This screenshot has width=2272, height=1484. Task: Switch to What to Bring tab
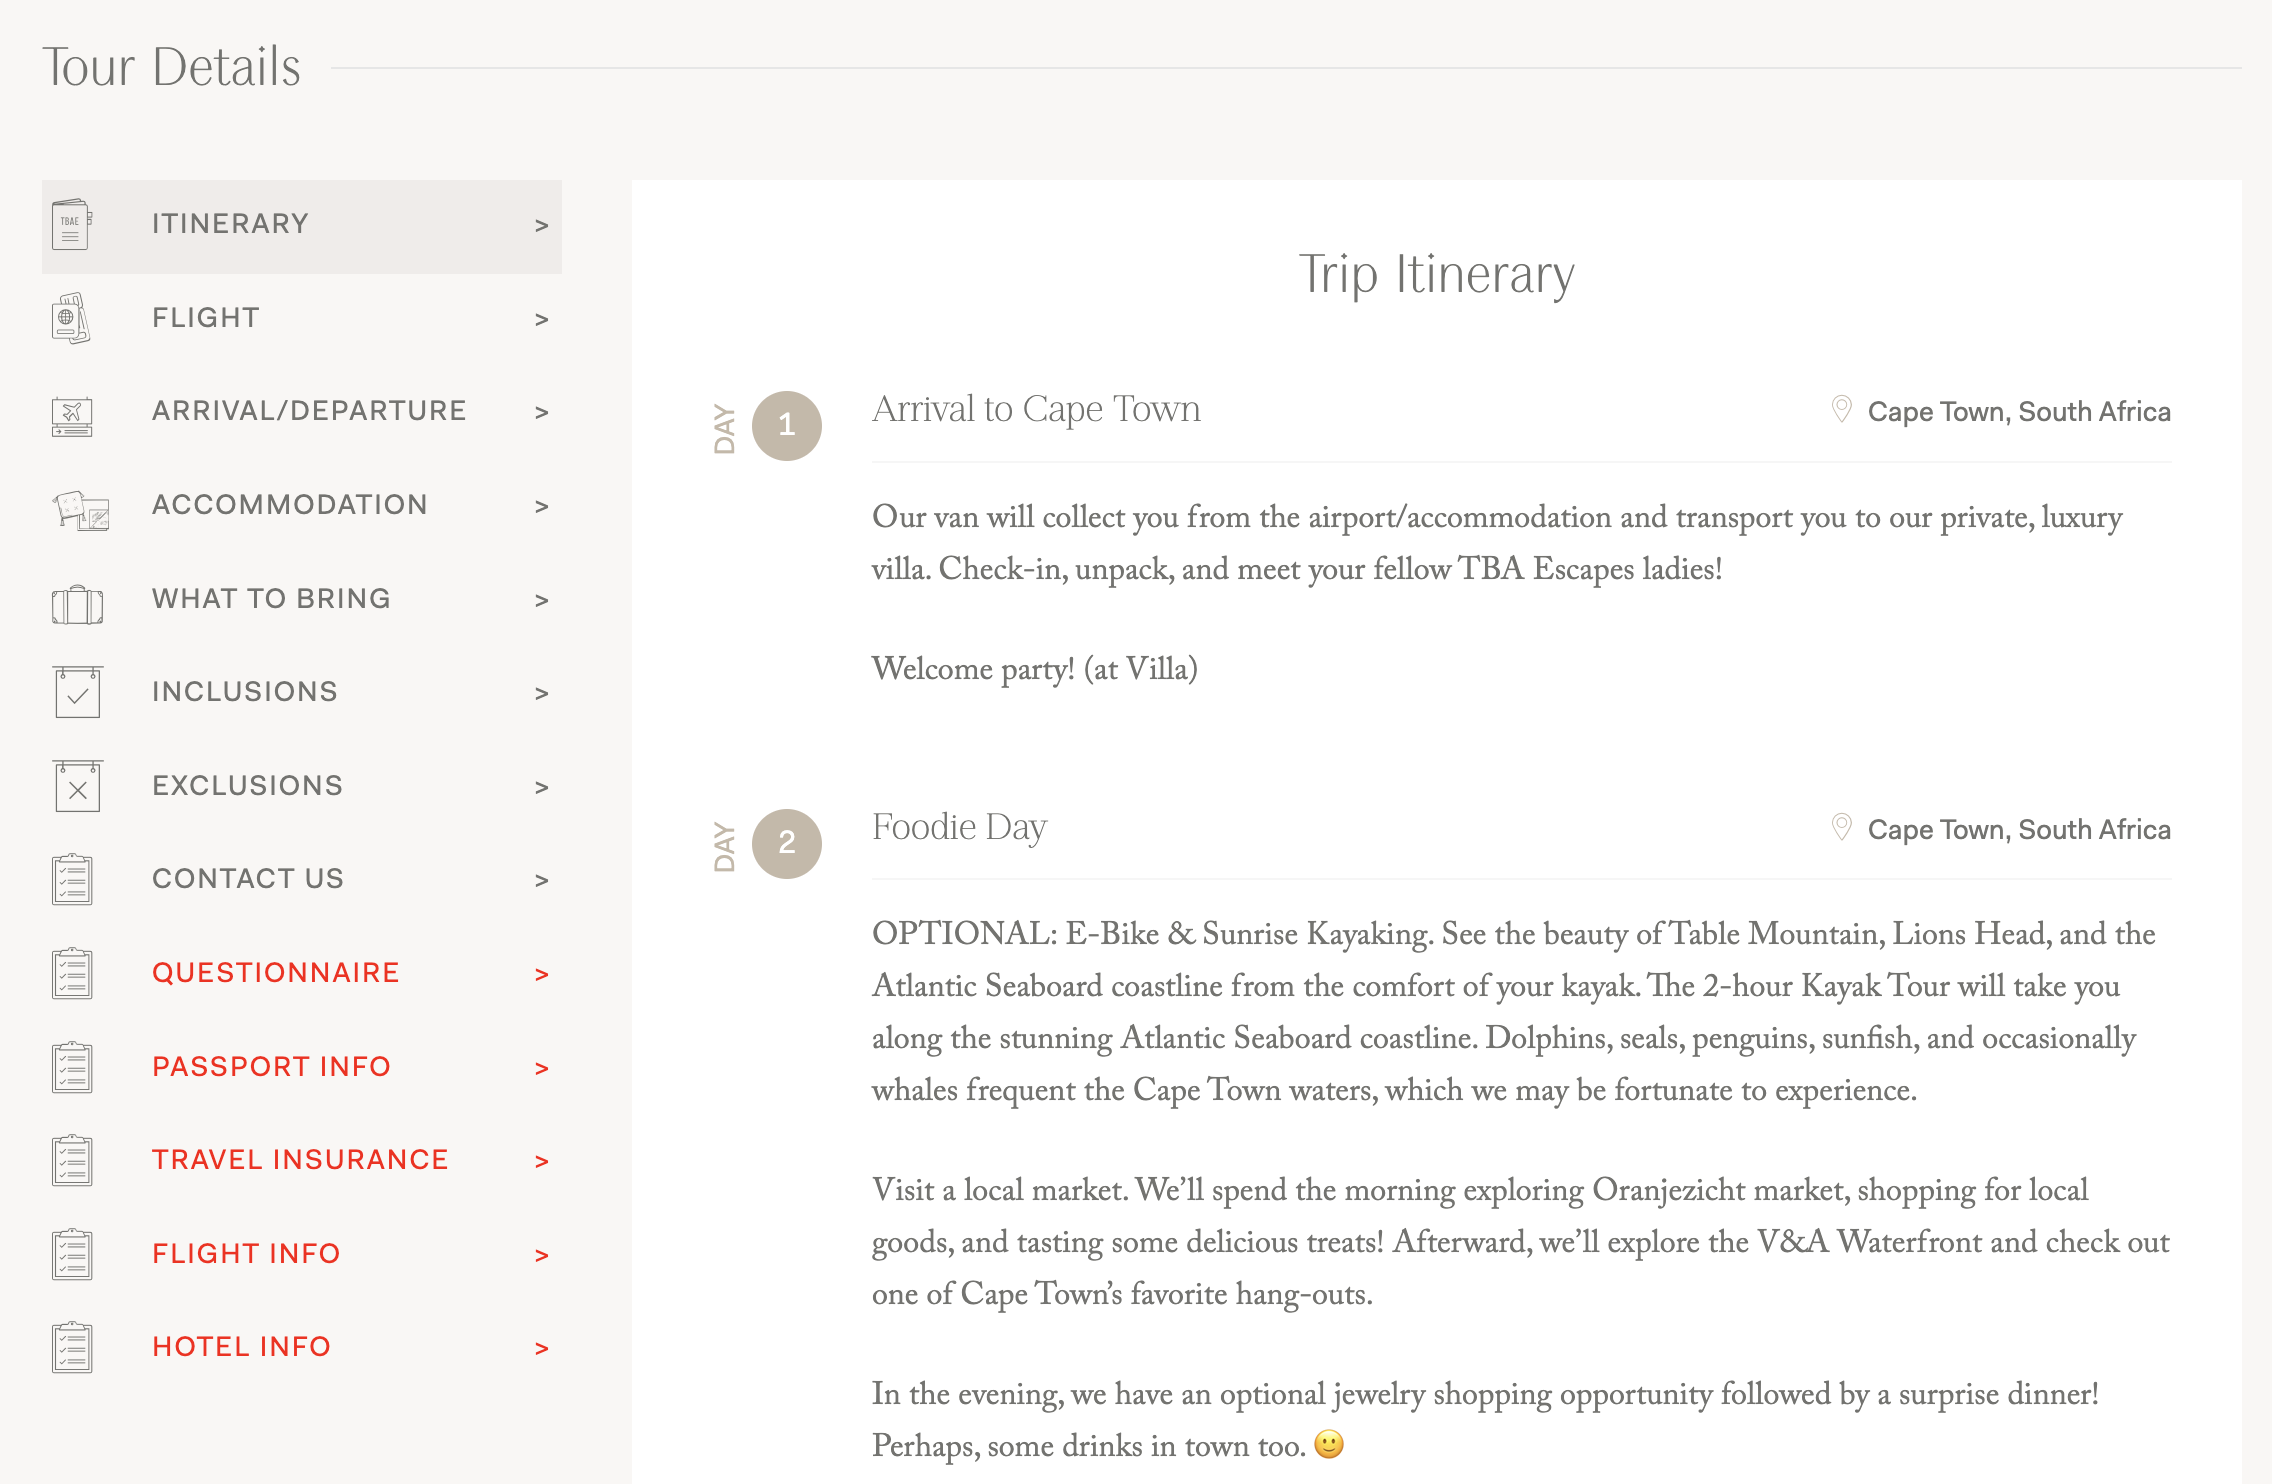tap(271, 599)
